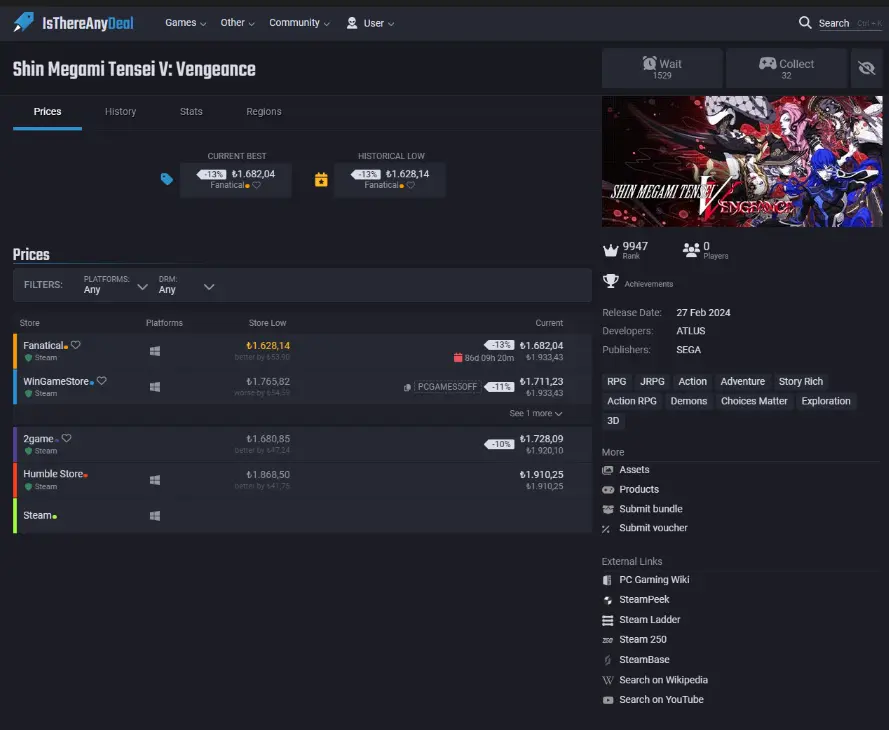The image size is (889, 730).
Task: Click the ₺1.711,23 WinGameStore current price
Action: (x=541, y=381)
